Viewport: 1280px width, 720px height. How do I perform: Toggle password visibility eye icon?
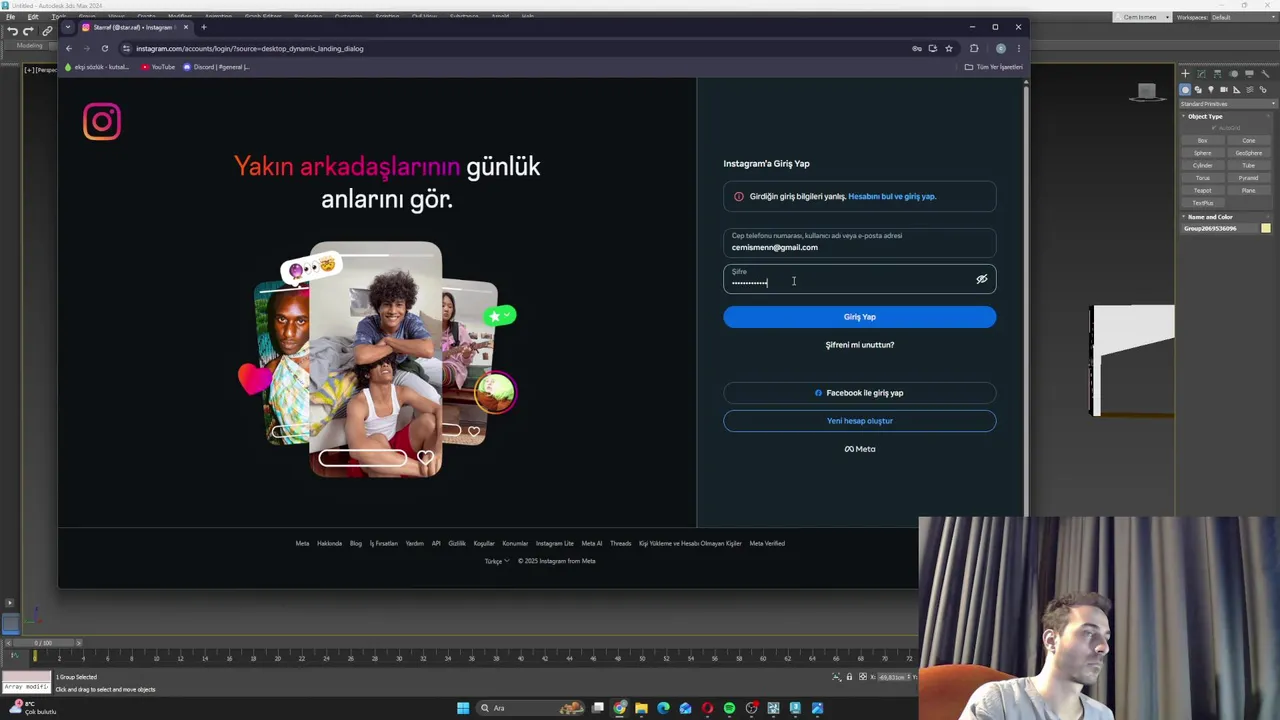pos(982,279)
